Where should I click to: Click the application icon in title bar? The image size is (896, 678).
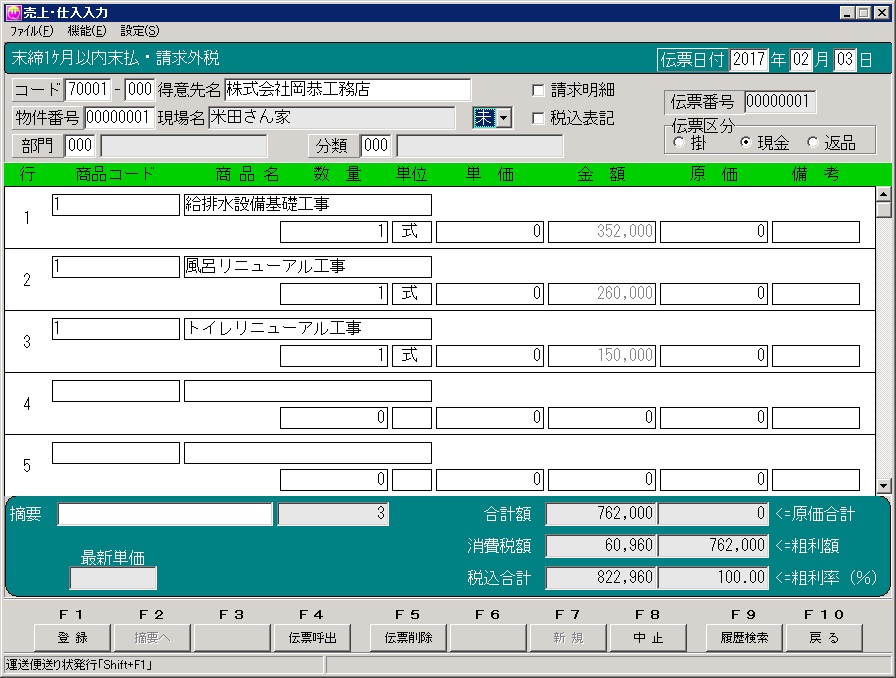click(13, 12)
